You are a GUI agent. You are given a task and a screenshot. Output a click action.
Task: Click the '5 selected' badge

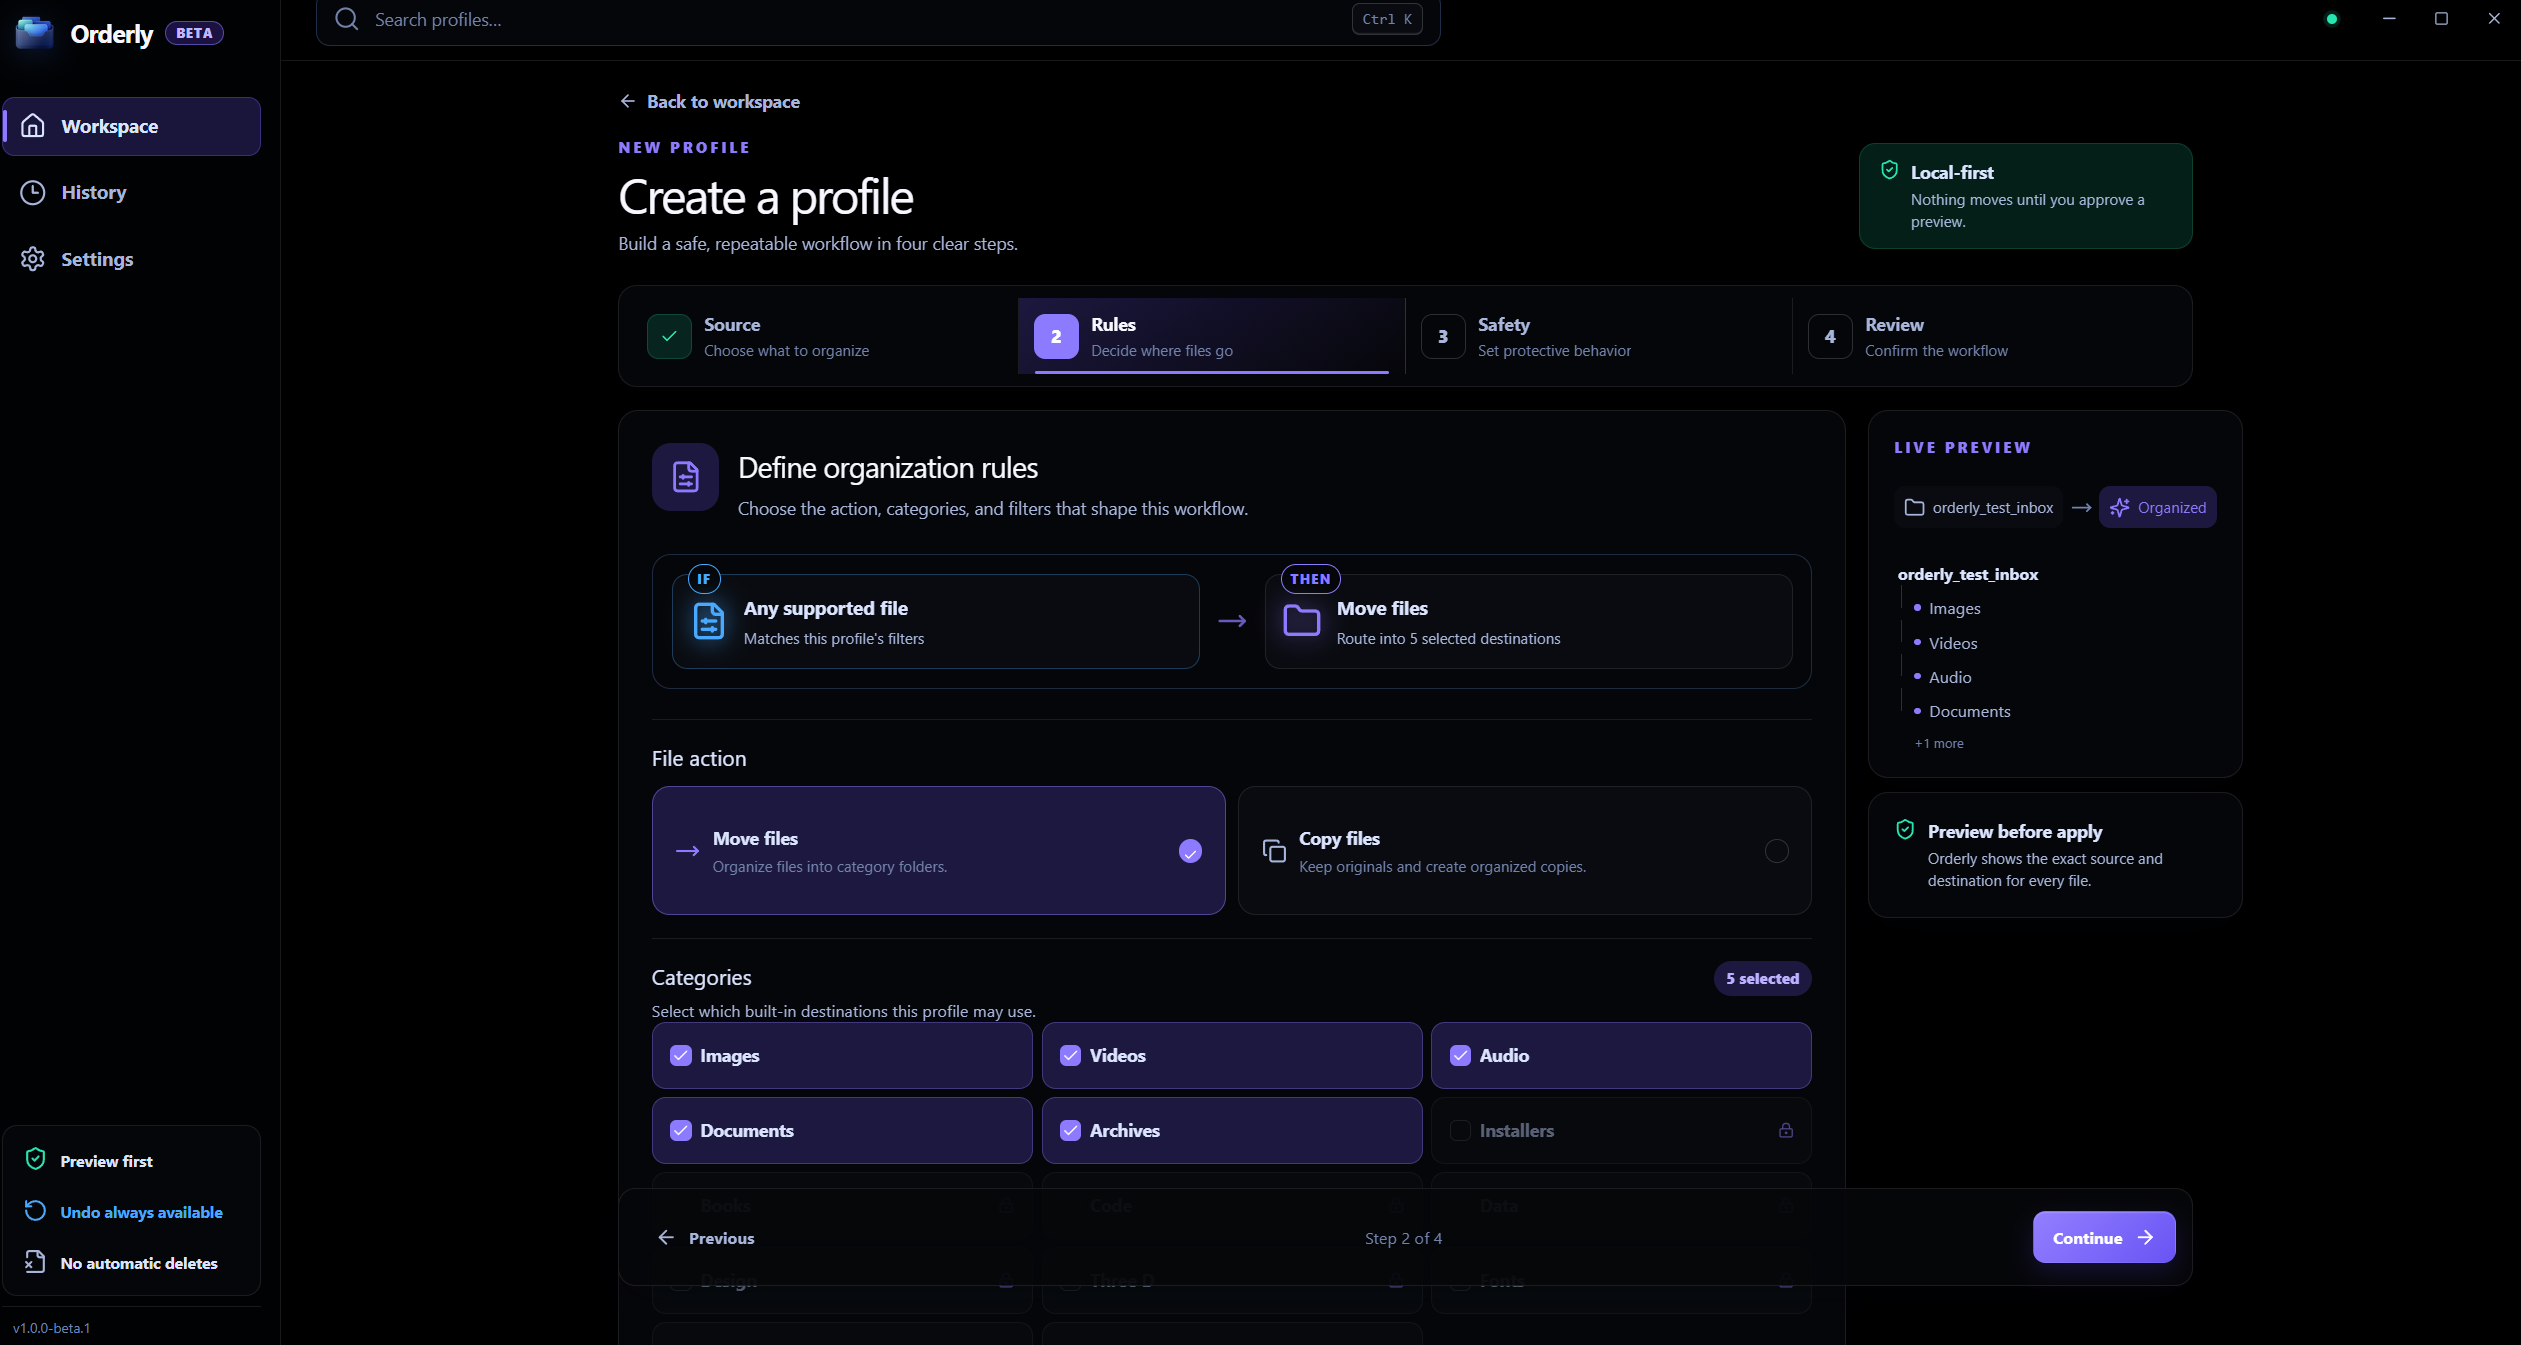coord(1762,978)
